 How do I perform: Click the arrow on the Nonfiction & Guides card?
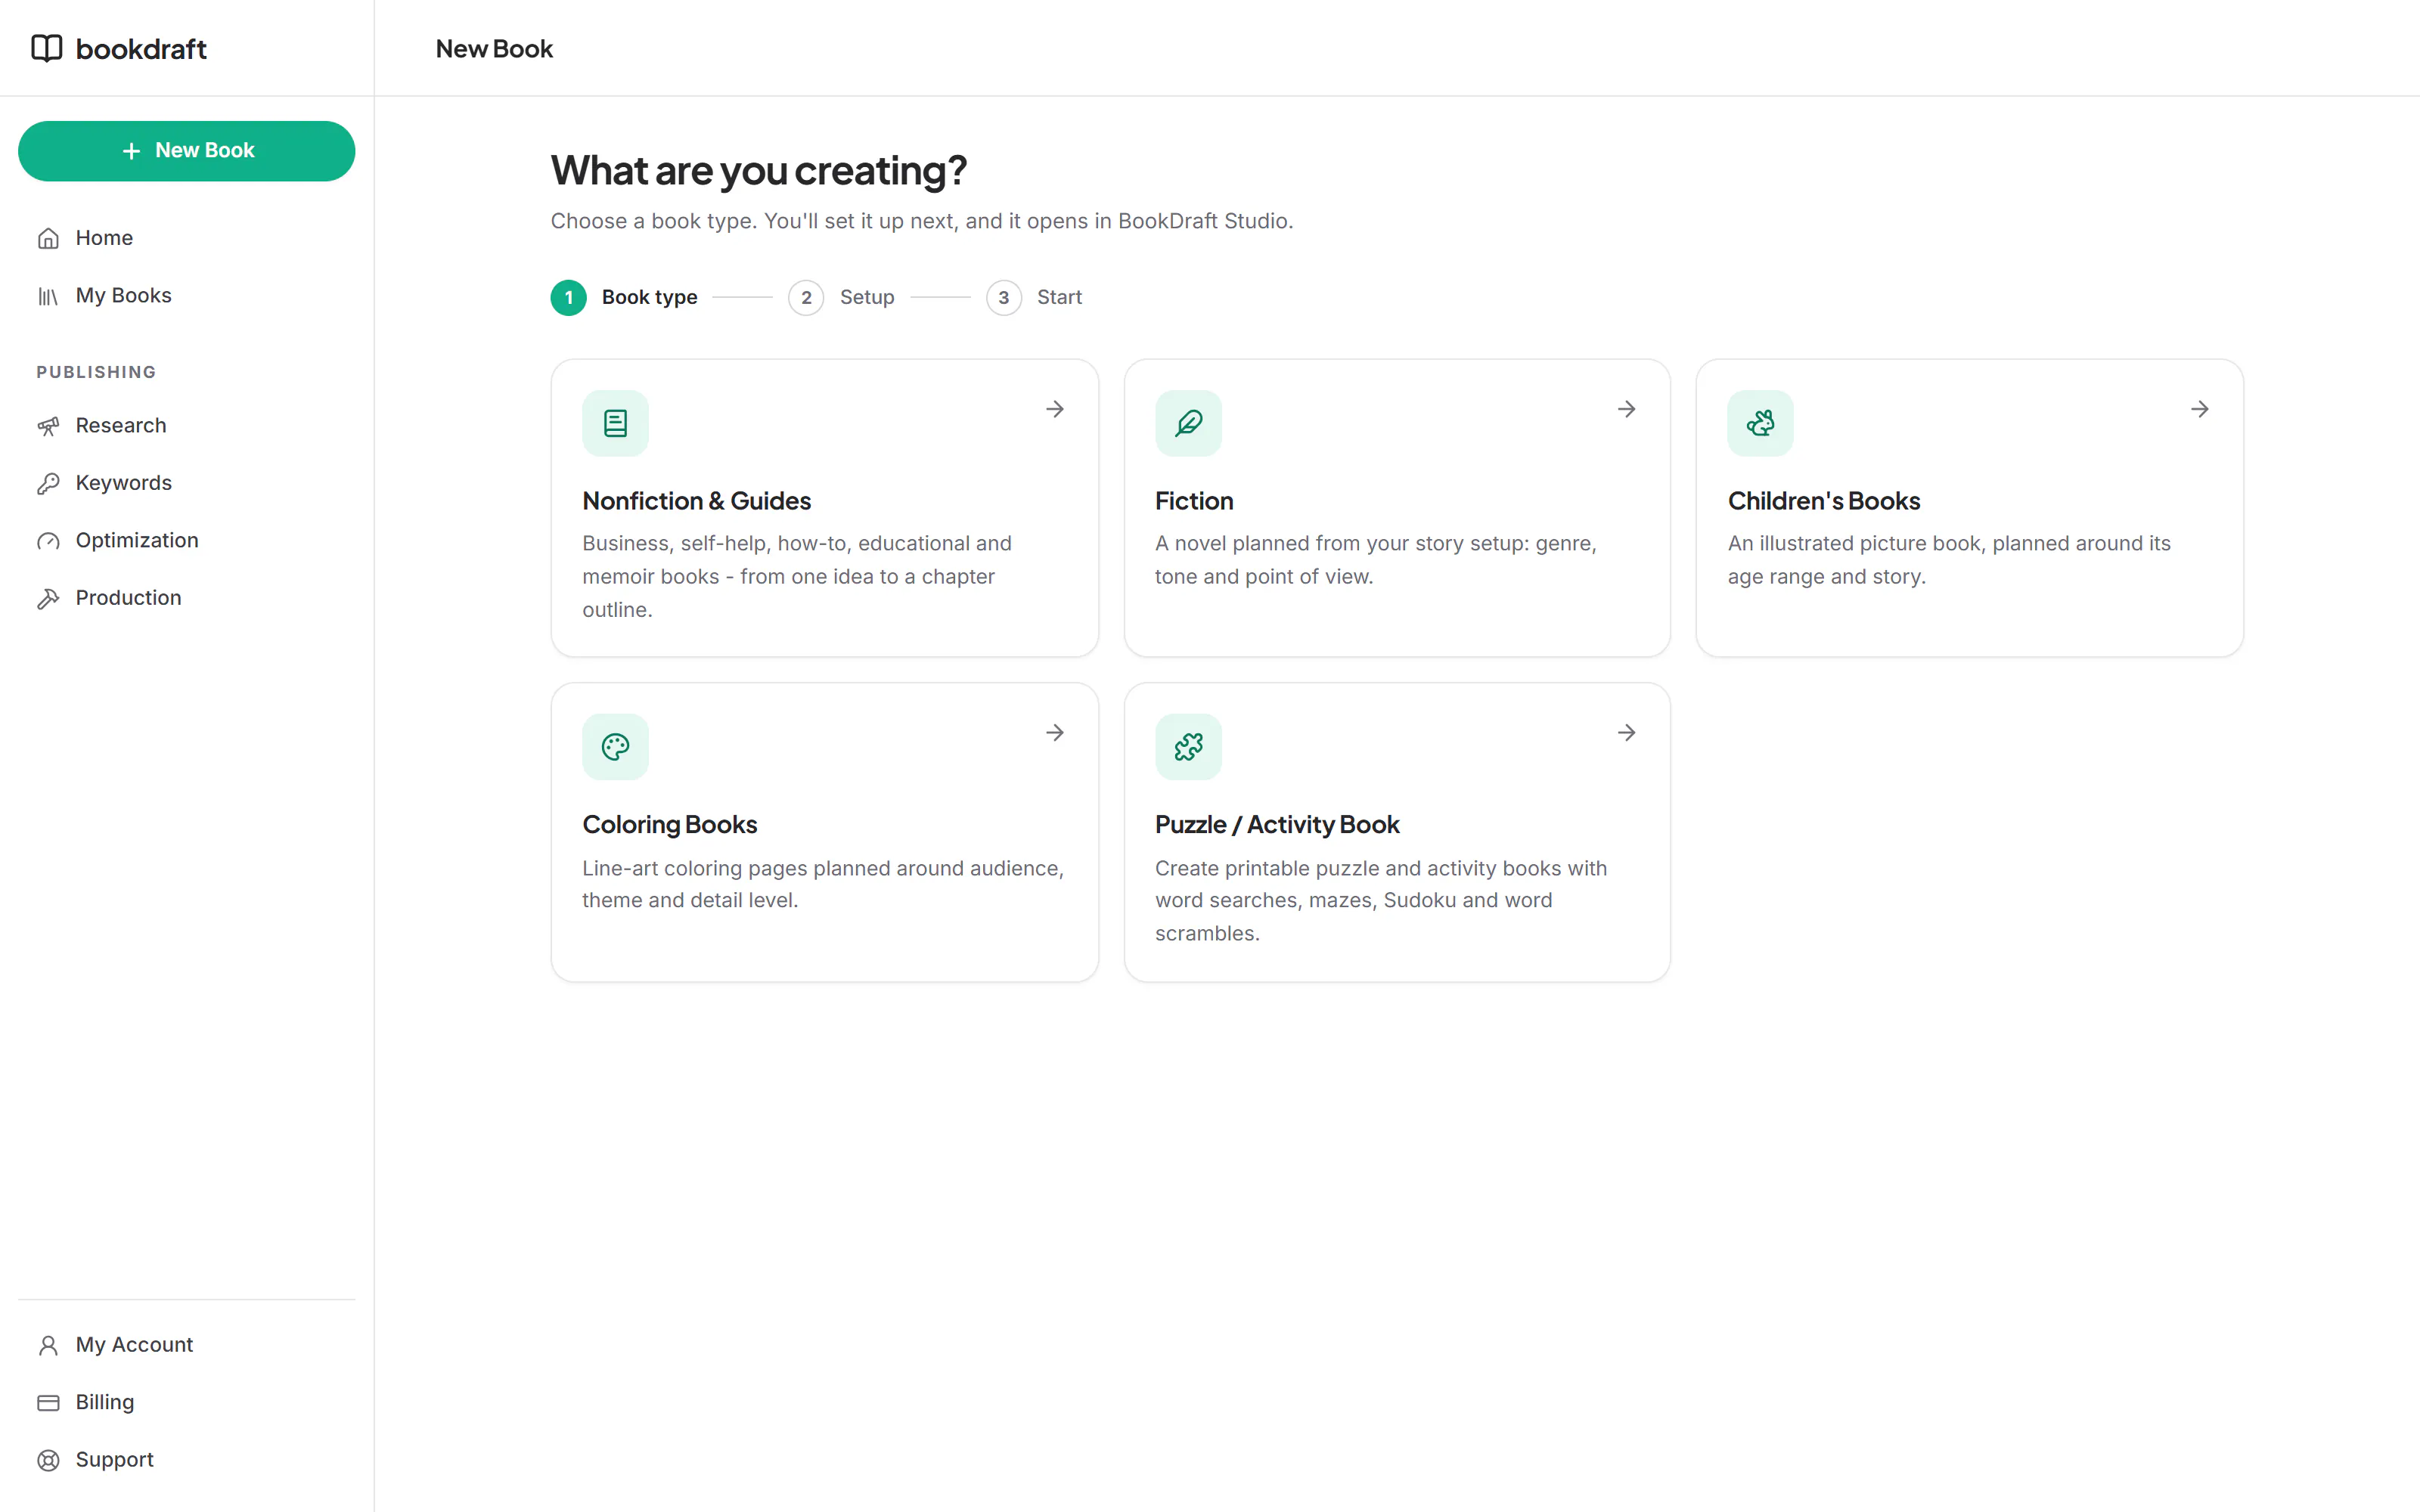coord(1055,409)
